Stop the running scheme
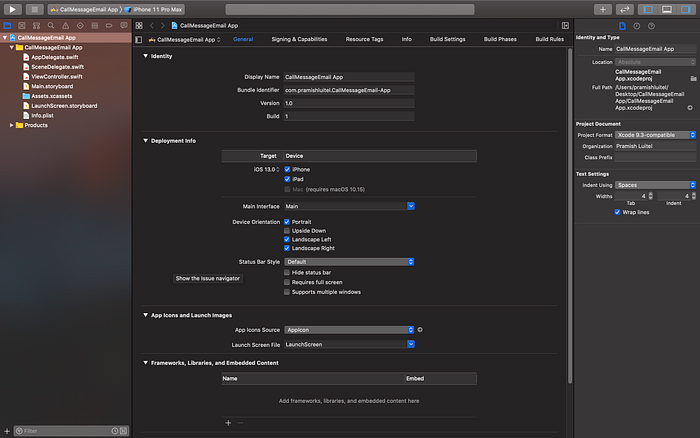Image resolution: width=700 pixels, height=438 pixels. pyautogui.click(x=34, y=9)
